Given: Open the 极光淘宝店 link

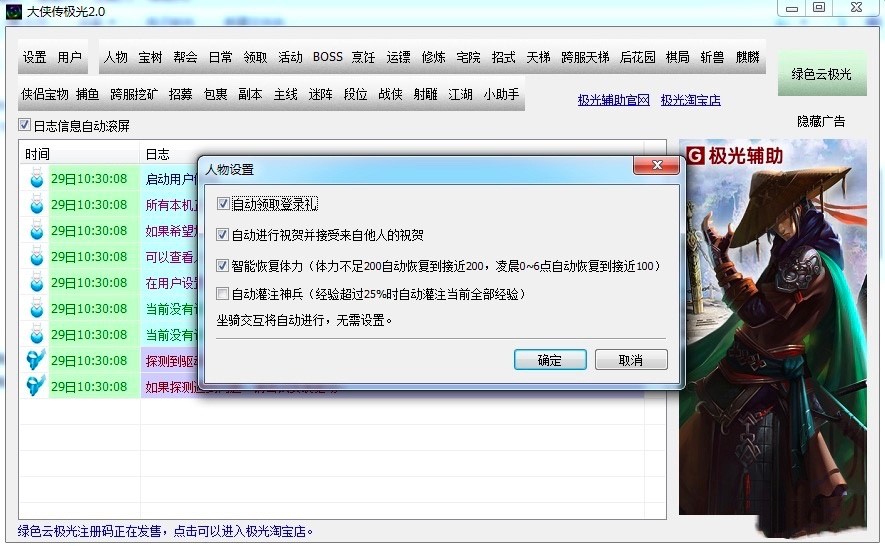Looking at the screenshot, I should [x=691, y=101].
